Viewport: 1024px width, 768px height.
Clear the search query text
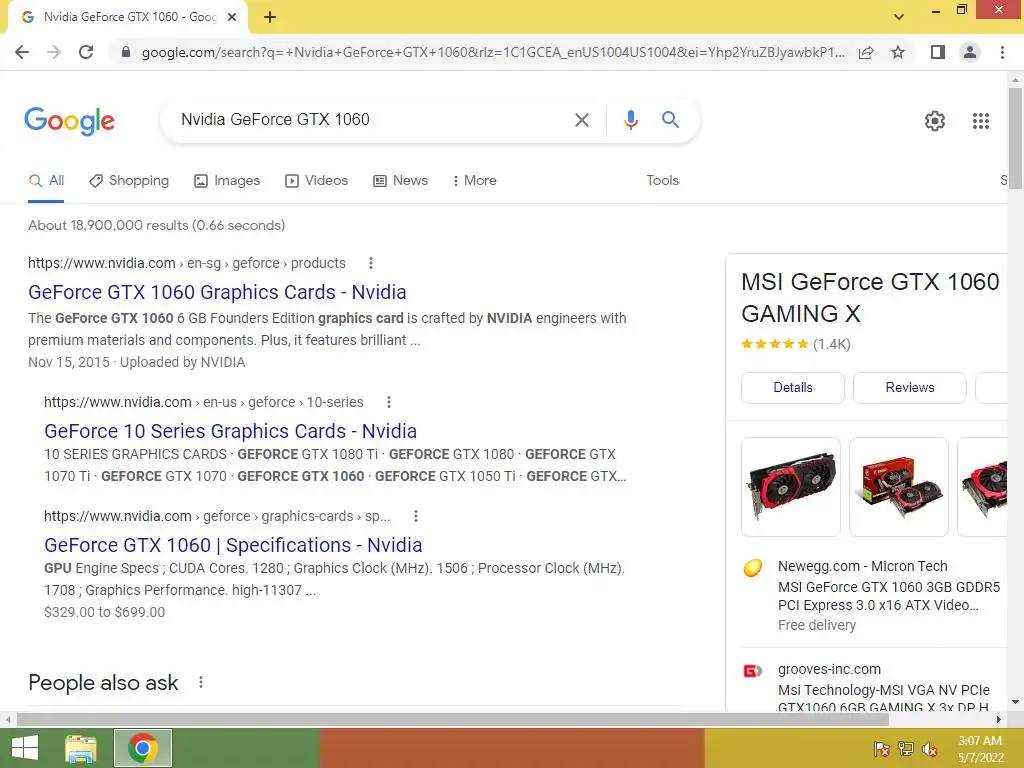[x=581, y=120]
